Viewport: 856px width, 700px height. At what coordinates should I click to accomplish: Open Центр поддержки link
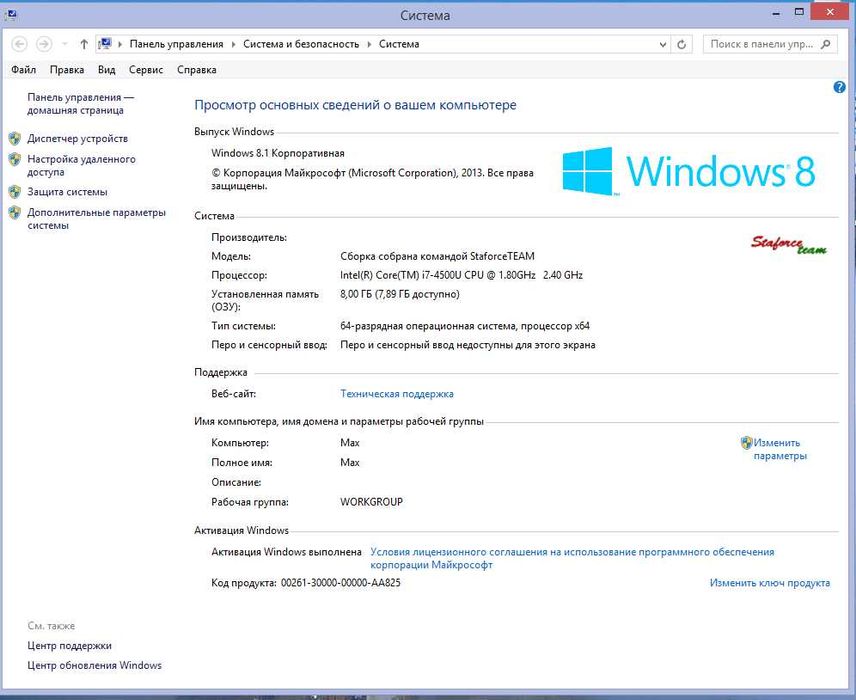pos(69,646)
